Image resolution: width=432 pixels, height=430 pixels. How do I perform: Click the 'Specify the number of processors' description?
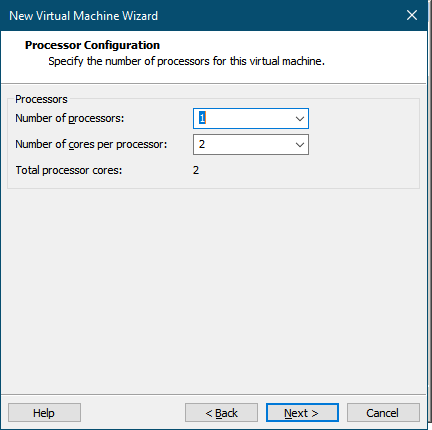tap(186, 61)
